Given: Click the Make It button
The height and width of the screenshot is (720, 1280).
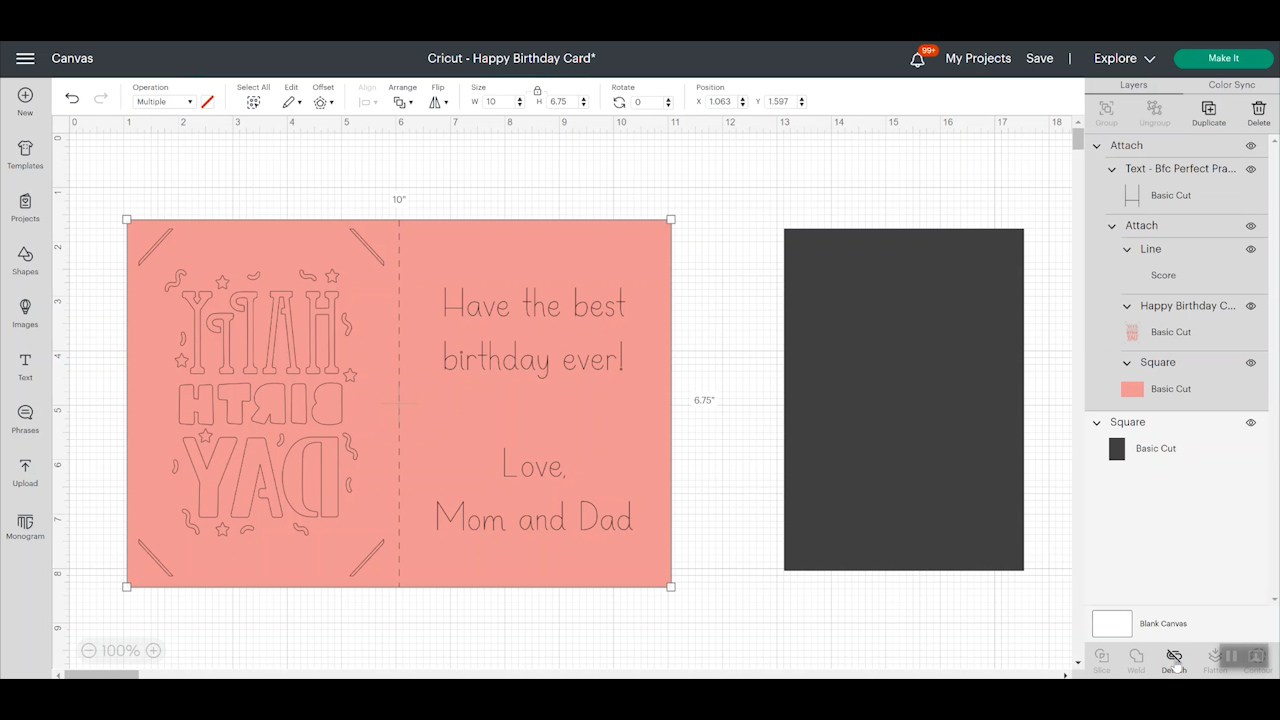Looking at the screenshot, I should coord(1223,59).
